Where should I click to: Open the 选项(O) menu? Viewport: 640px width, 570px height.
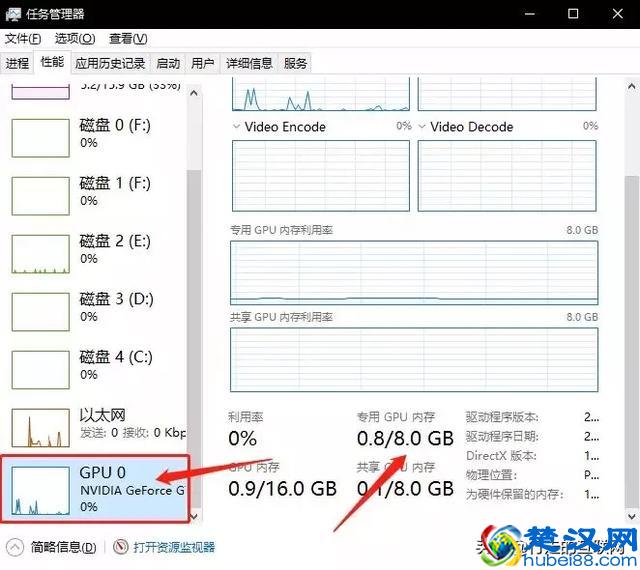75,39
